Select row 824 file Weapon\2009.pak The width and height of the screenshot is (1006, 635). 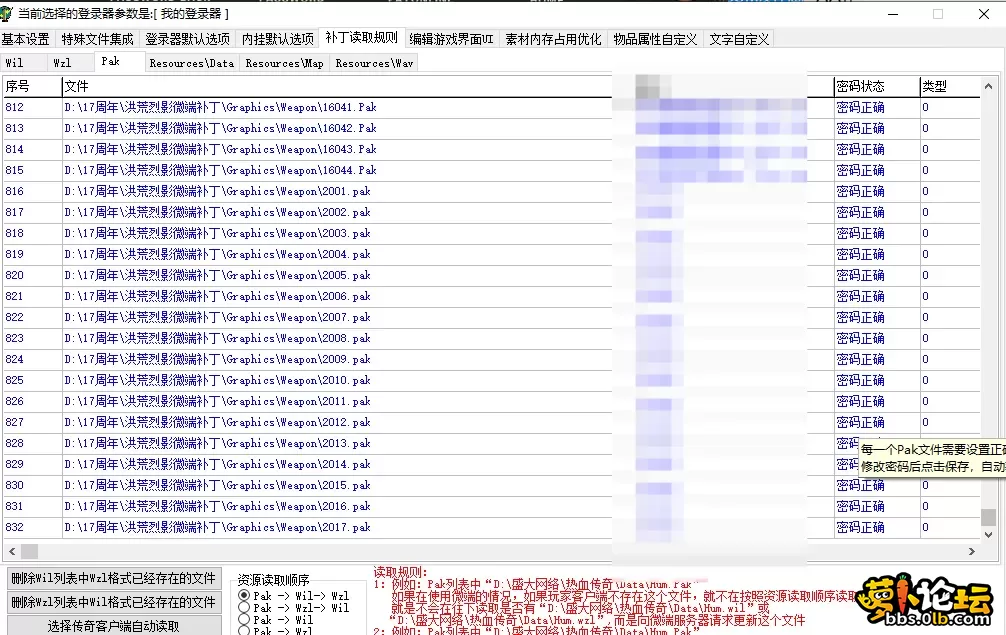(217, 359)
